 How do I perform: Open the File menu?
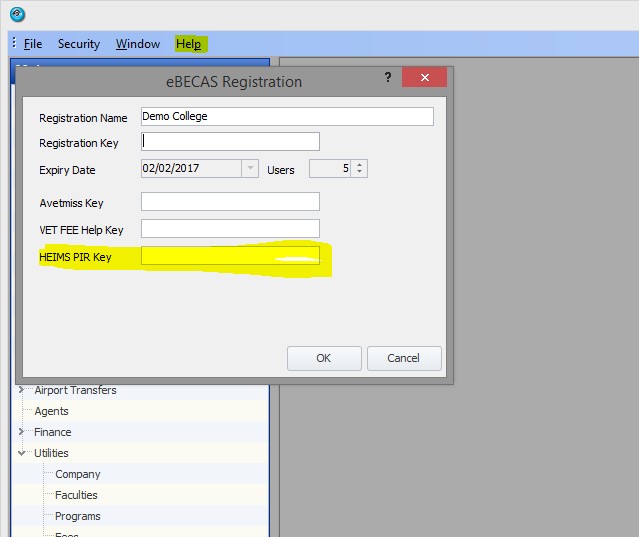(33, 44)
